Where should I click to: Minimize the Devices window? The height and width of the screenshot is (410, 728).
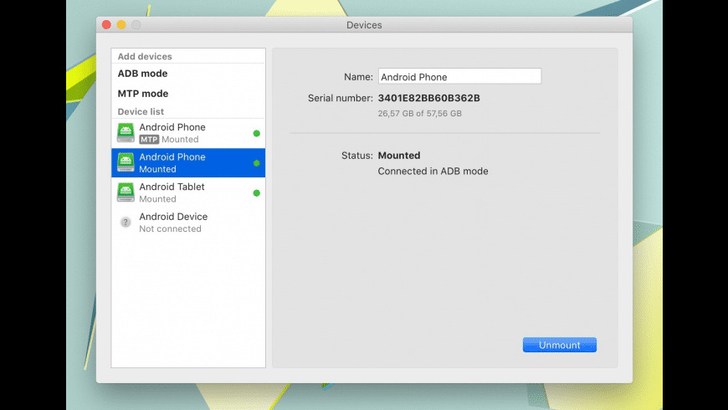pos(121,25)
